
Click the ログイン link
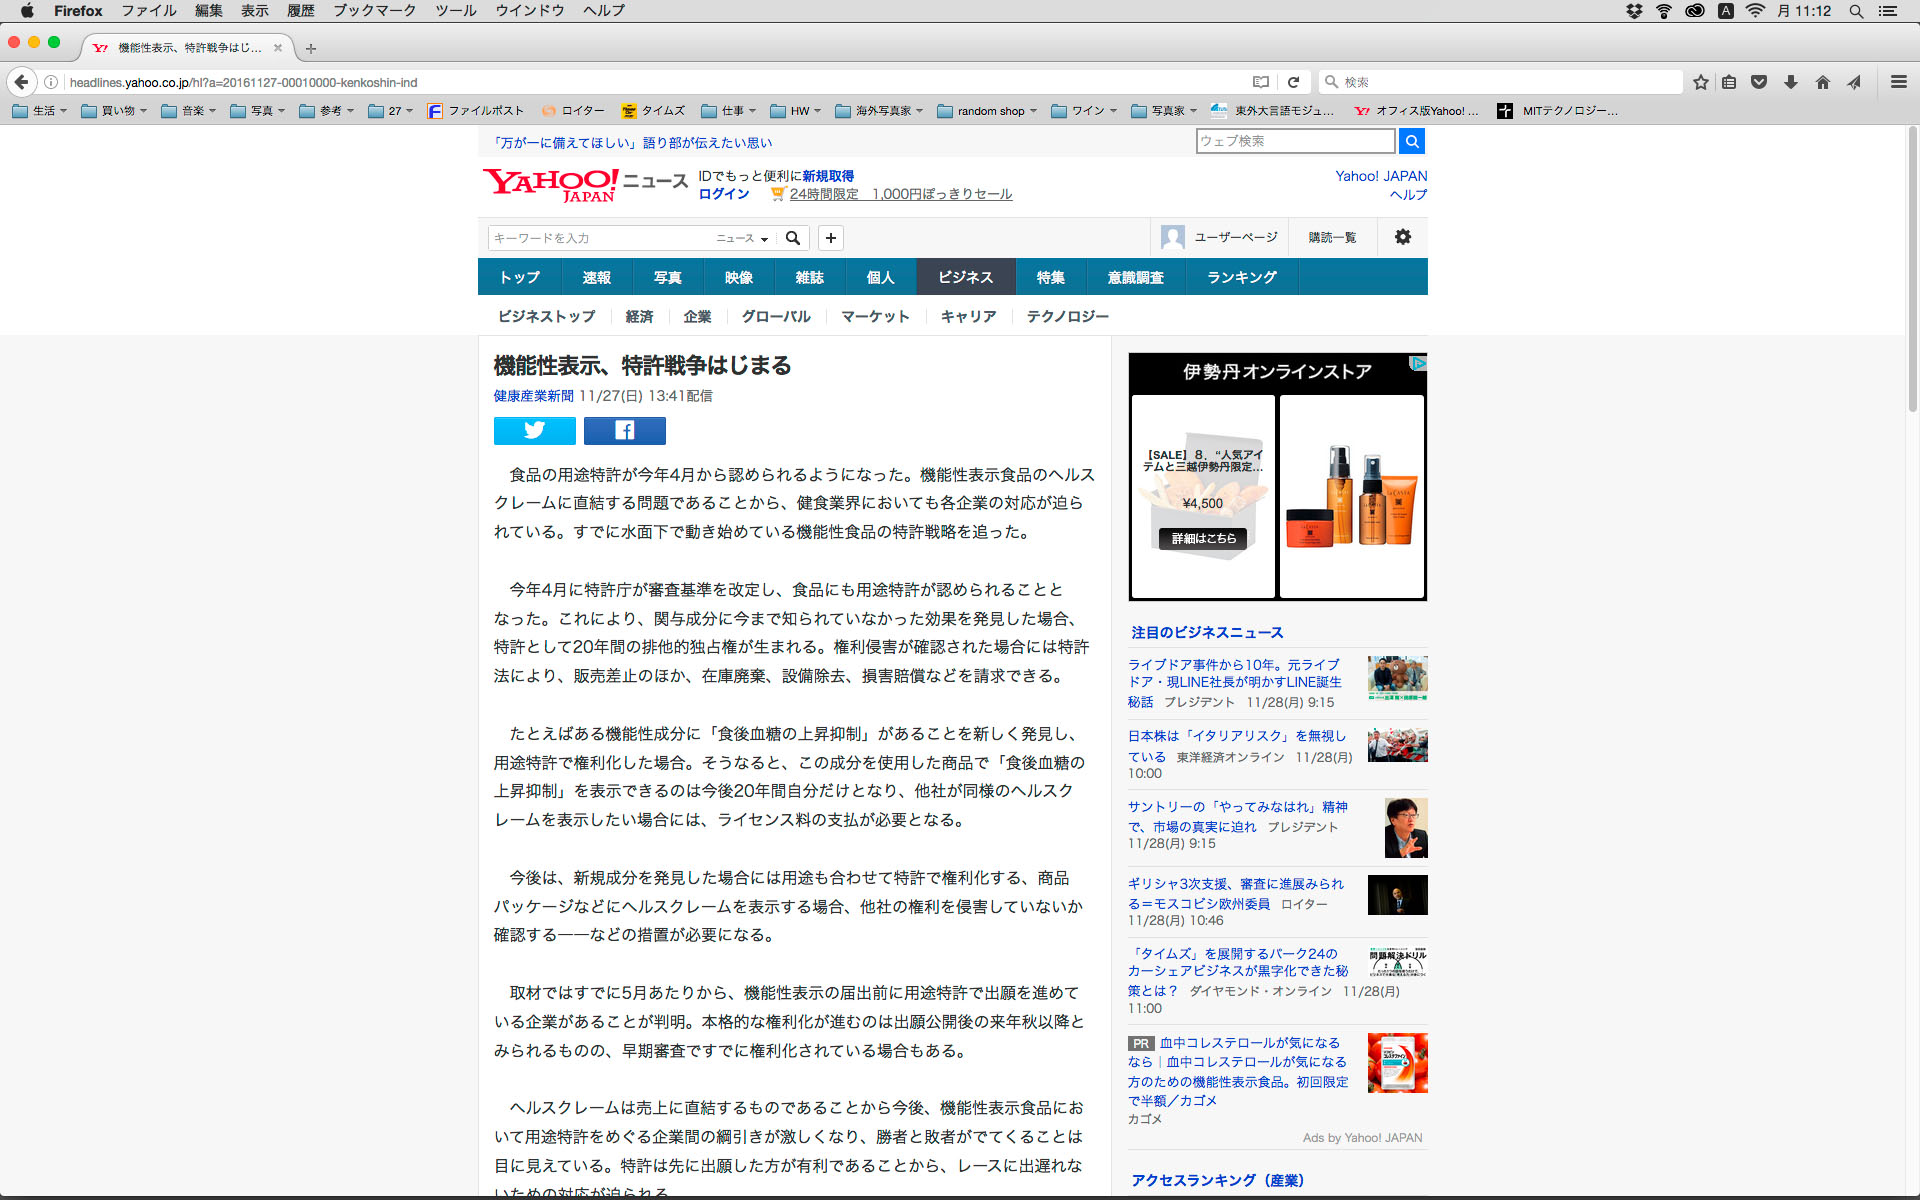coord(724,194)
